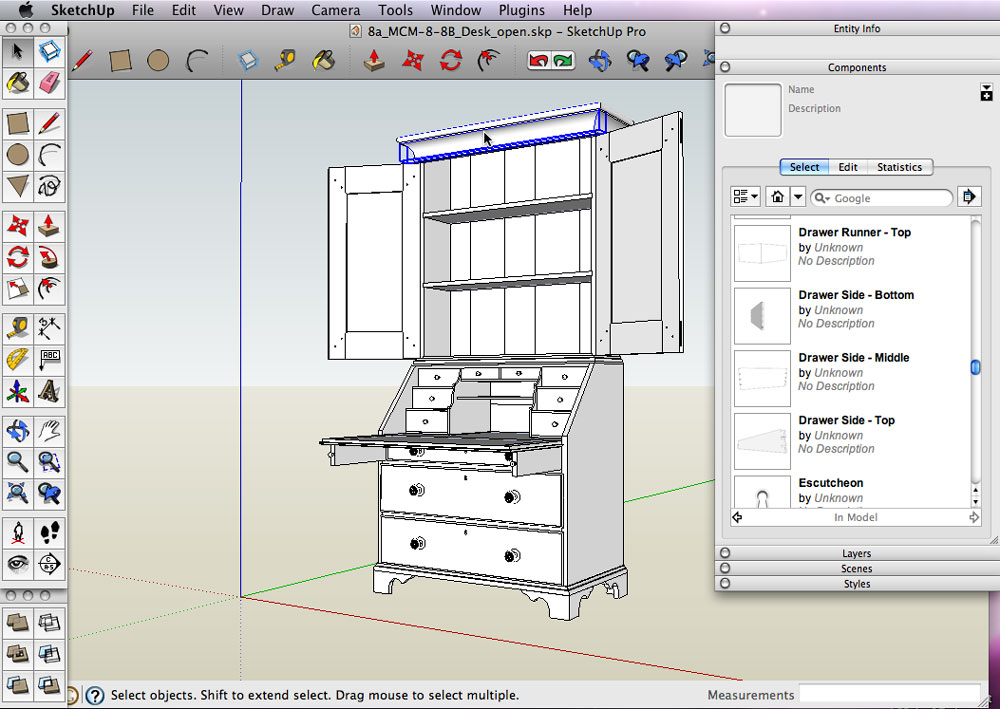
Task: Open the navigation dropdown beside the home icon
Action: point(798,197)
